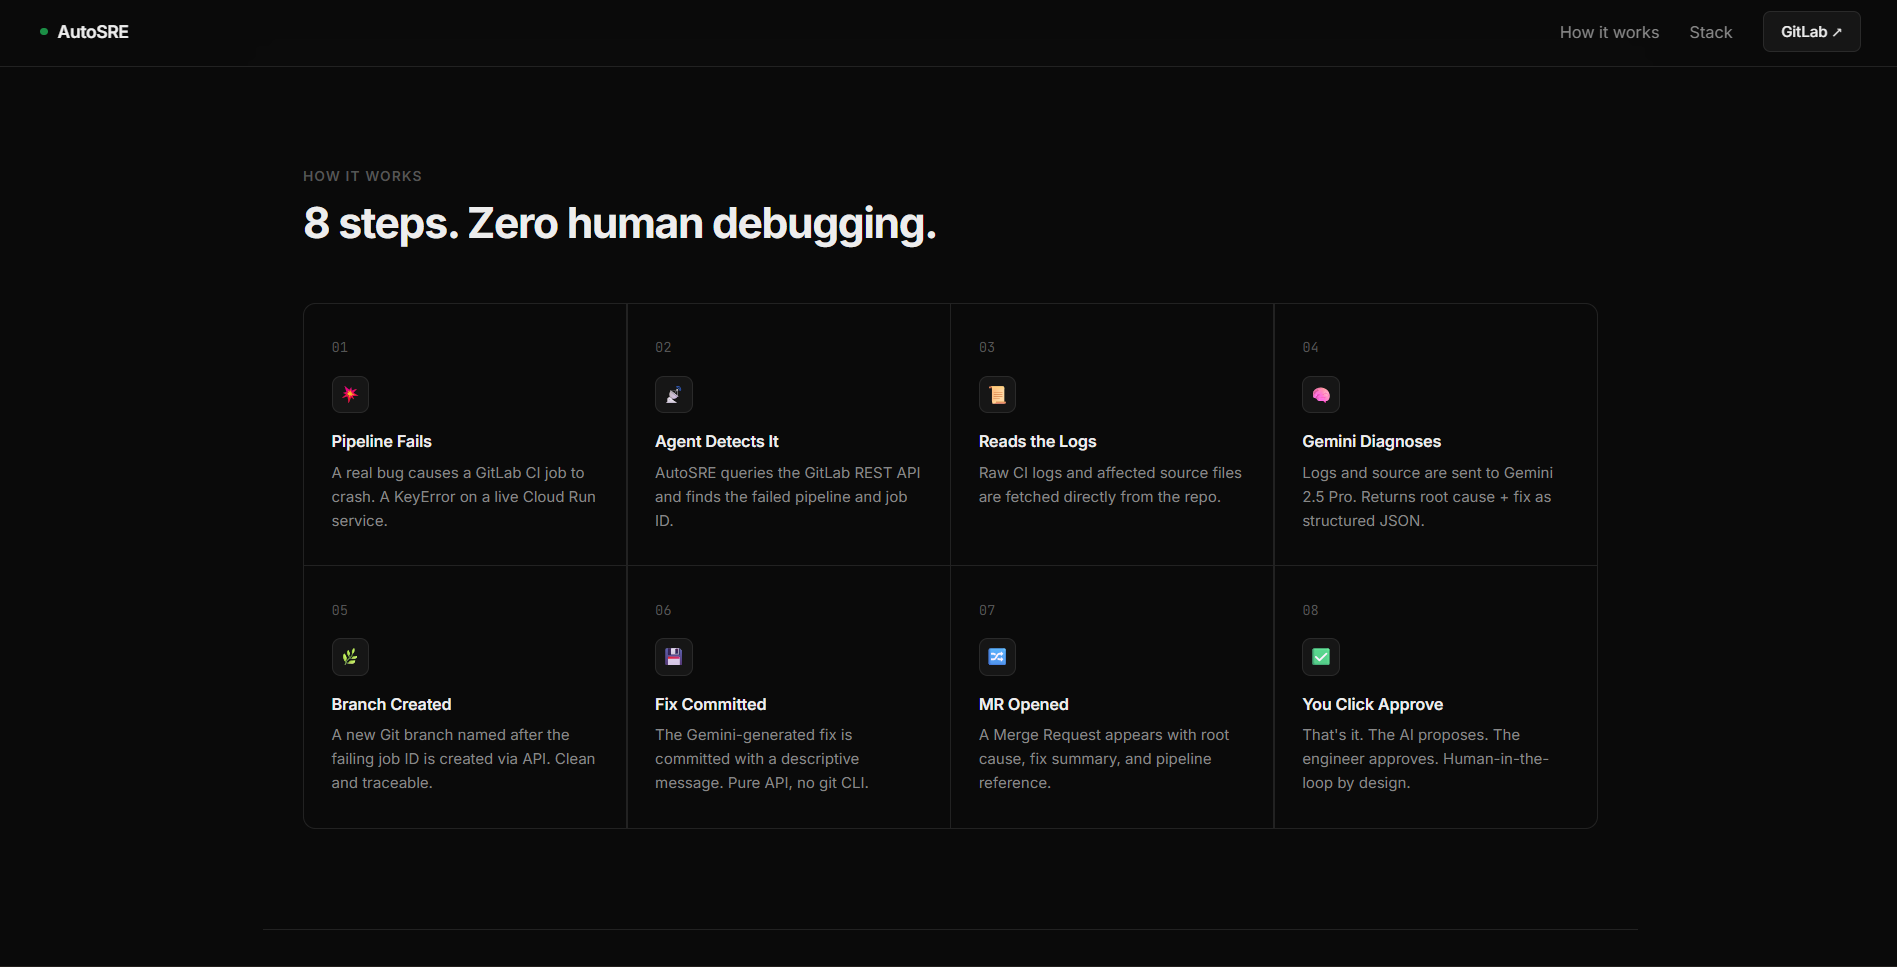The height and width of the screenshot is (967, 1897).
Task: Click the Reads the Logs scroll icon
Action: click(x=997, y=394)
